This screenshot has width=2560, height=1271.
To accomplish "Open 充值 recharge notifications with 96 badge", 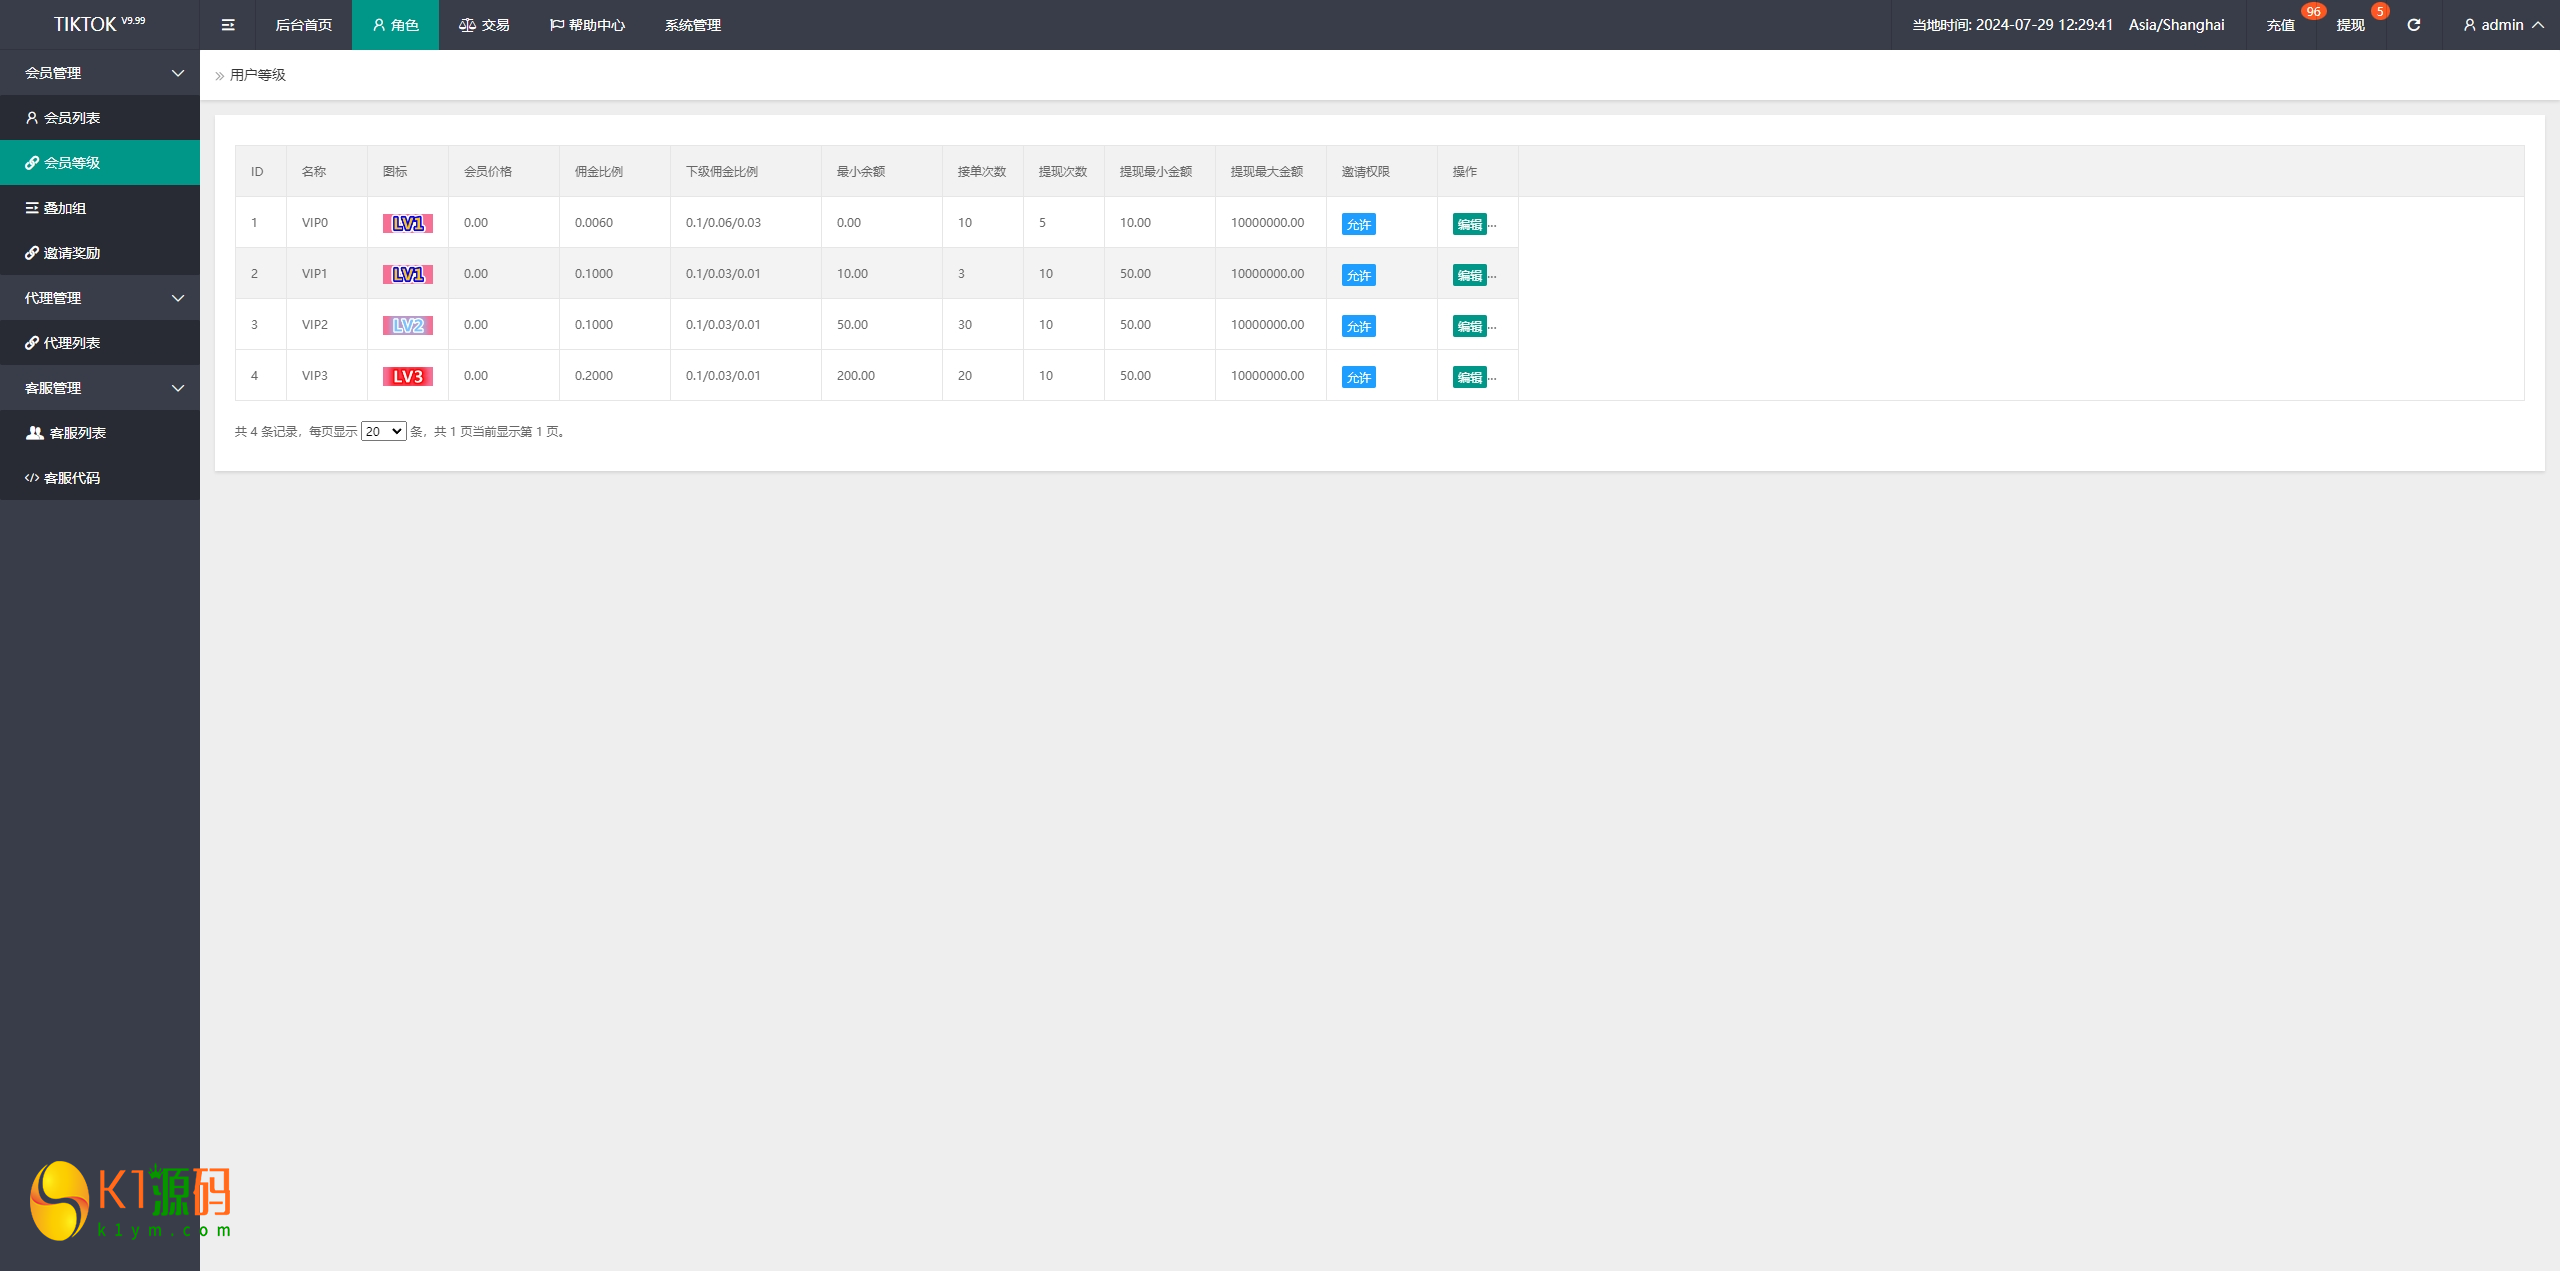I will tap(2281, 25).
